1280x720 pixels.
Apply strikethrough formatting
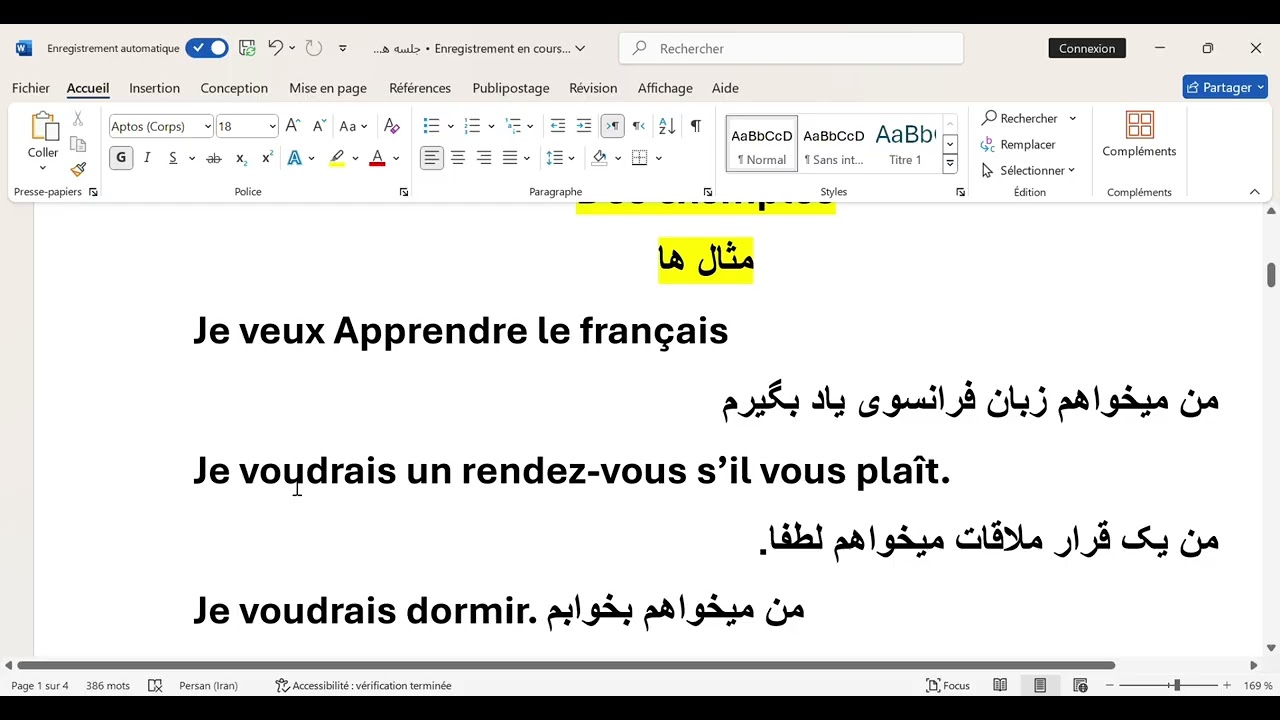pyautogui.click(x=213, y=158)
